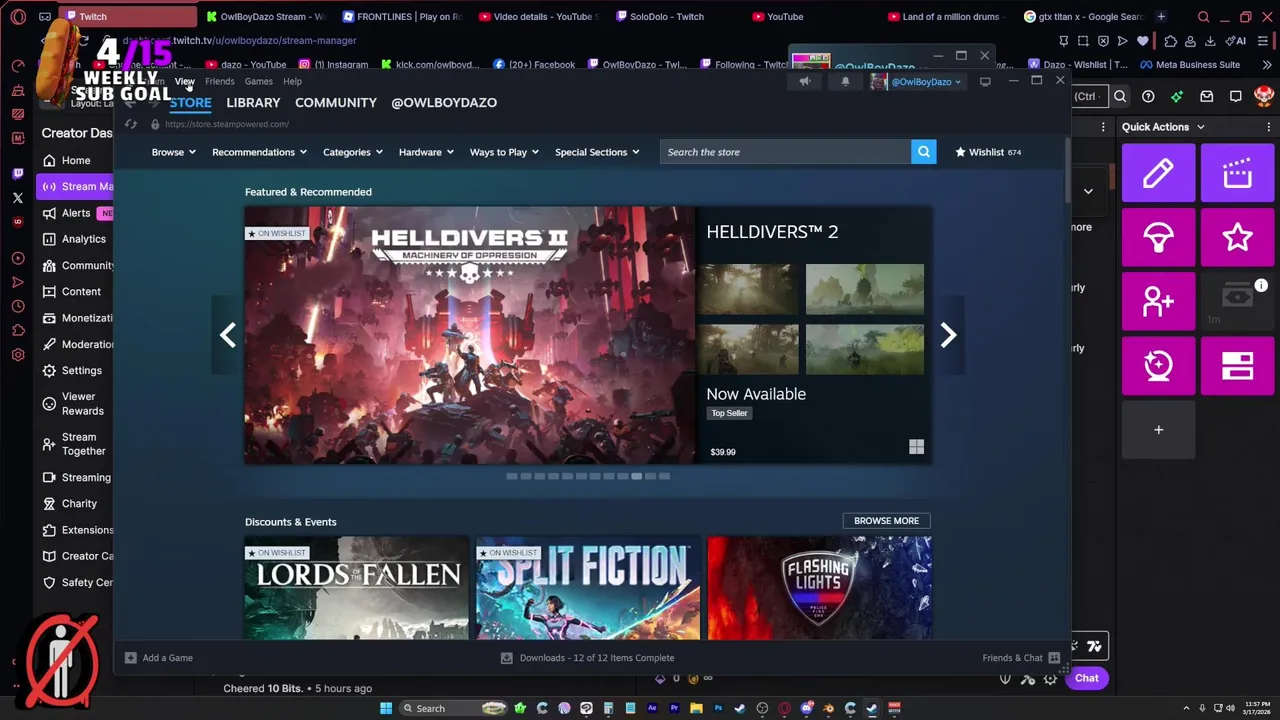
Task: Open Opera extensions puzzle icon
Action: point(1170,41)
